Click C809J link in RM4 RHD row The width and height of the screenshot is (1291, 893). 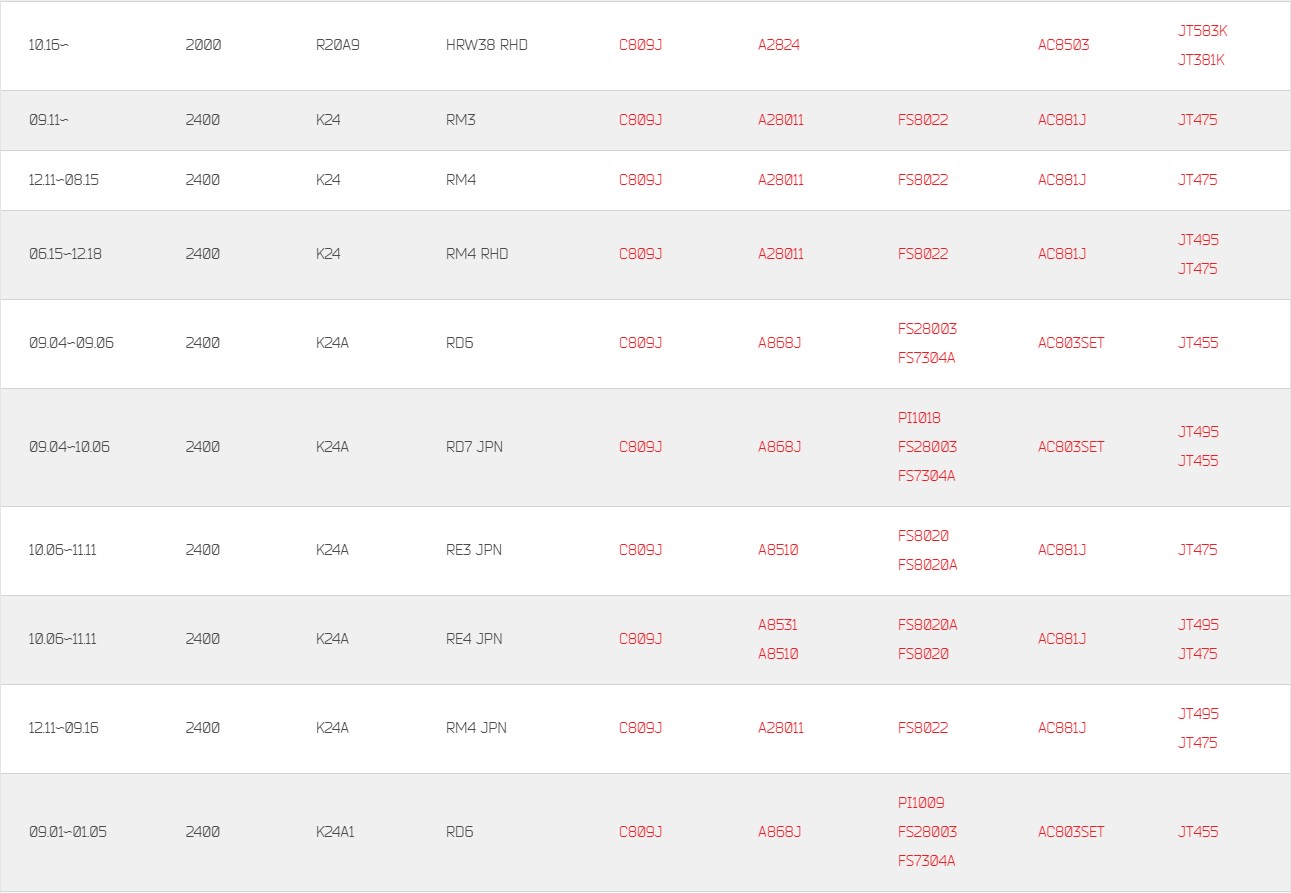pos(640,254)
